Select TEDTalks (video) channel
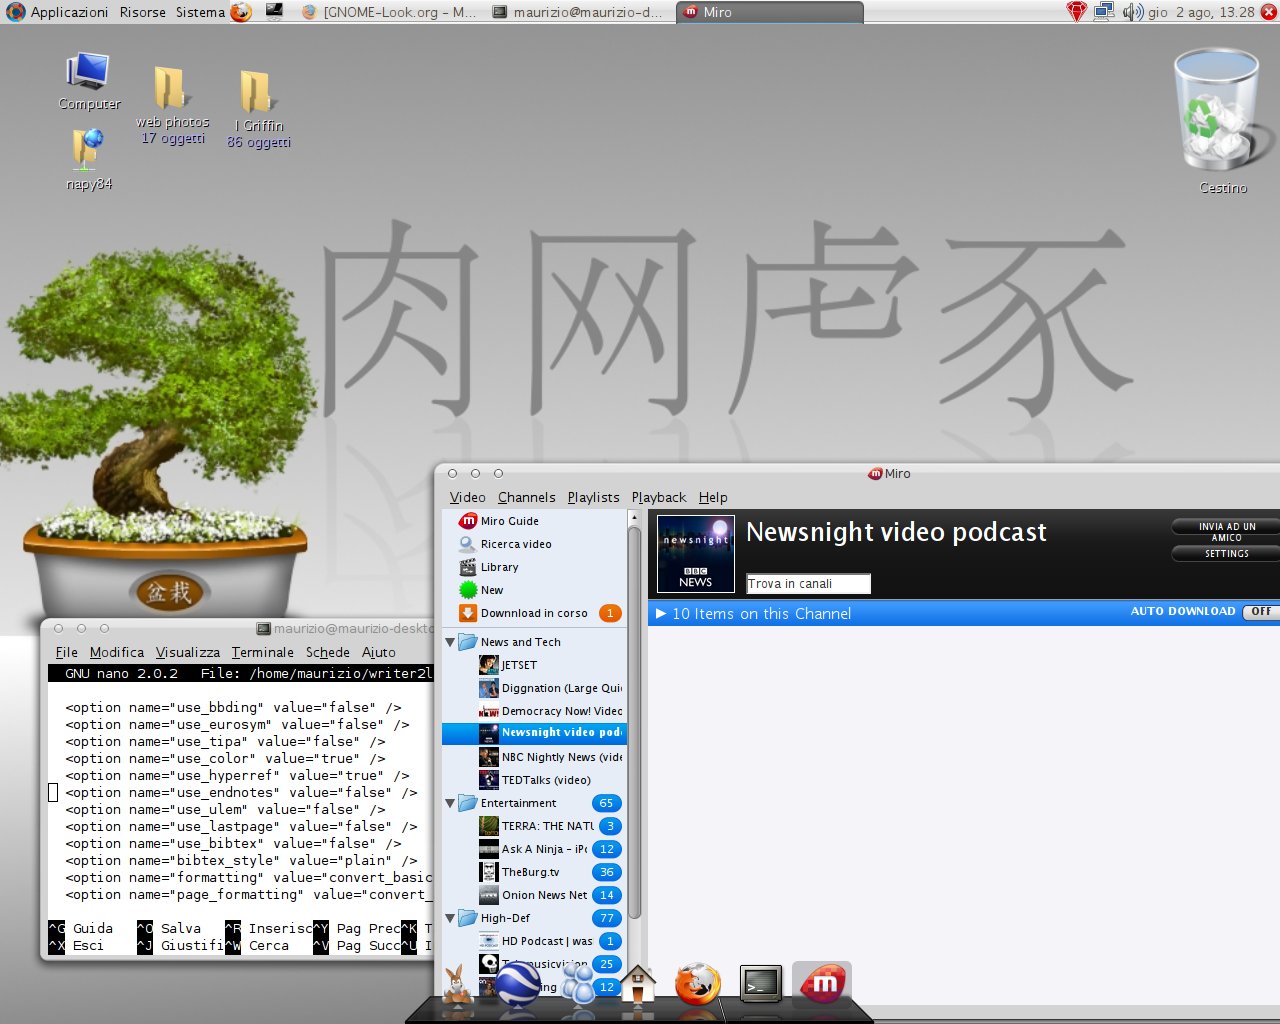 (535, 780)
